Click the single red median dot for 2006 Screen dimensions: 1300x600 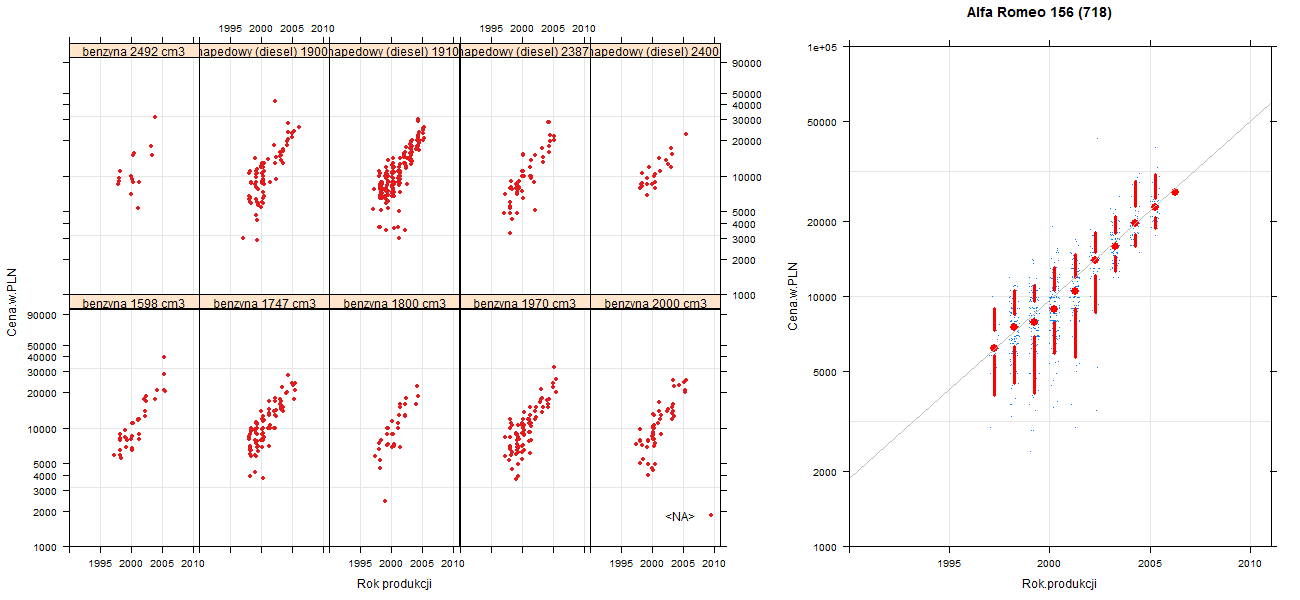(x=1175, y=192)
